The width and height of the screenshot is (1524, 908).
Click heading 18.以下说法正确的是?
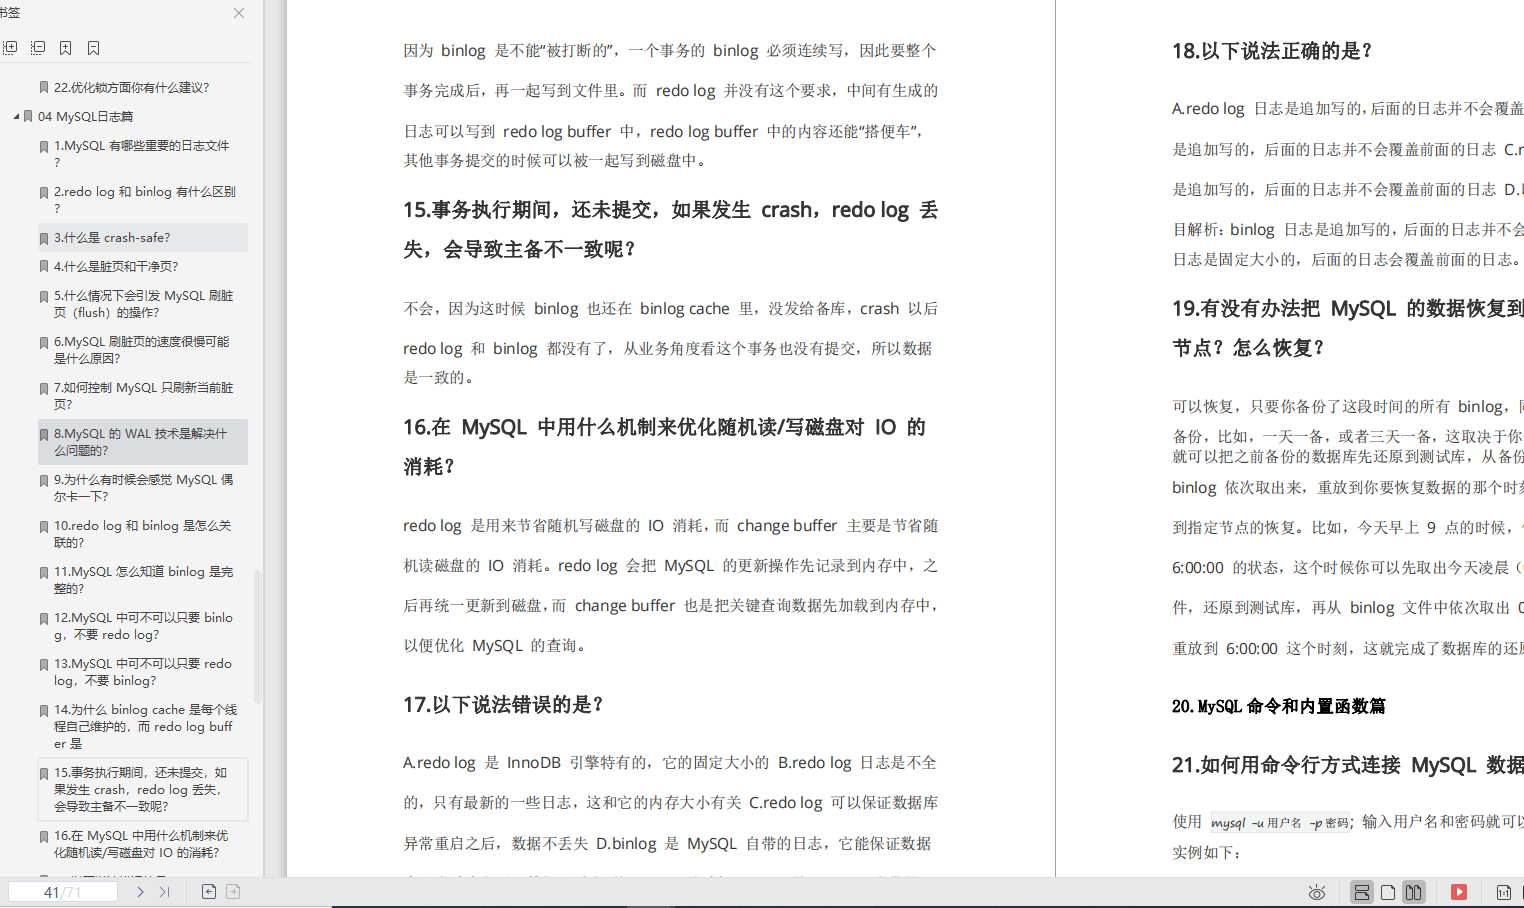[1272, 51]
